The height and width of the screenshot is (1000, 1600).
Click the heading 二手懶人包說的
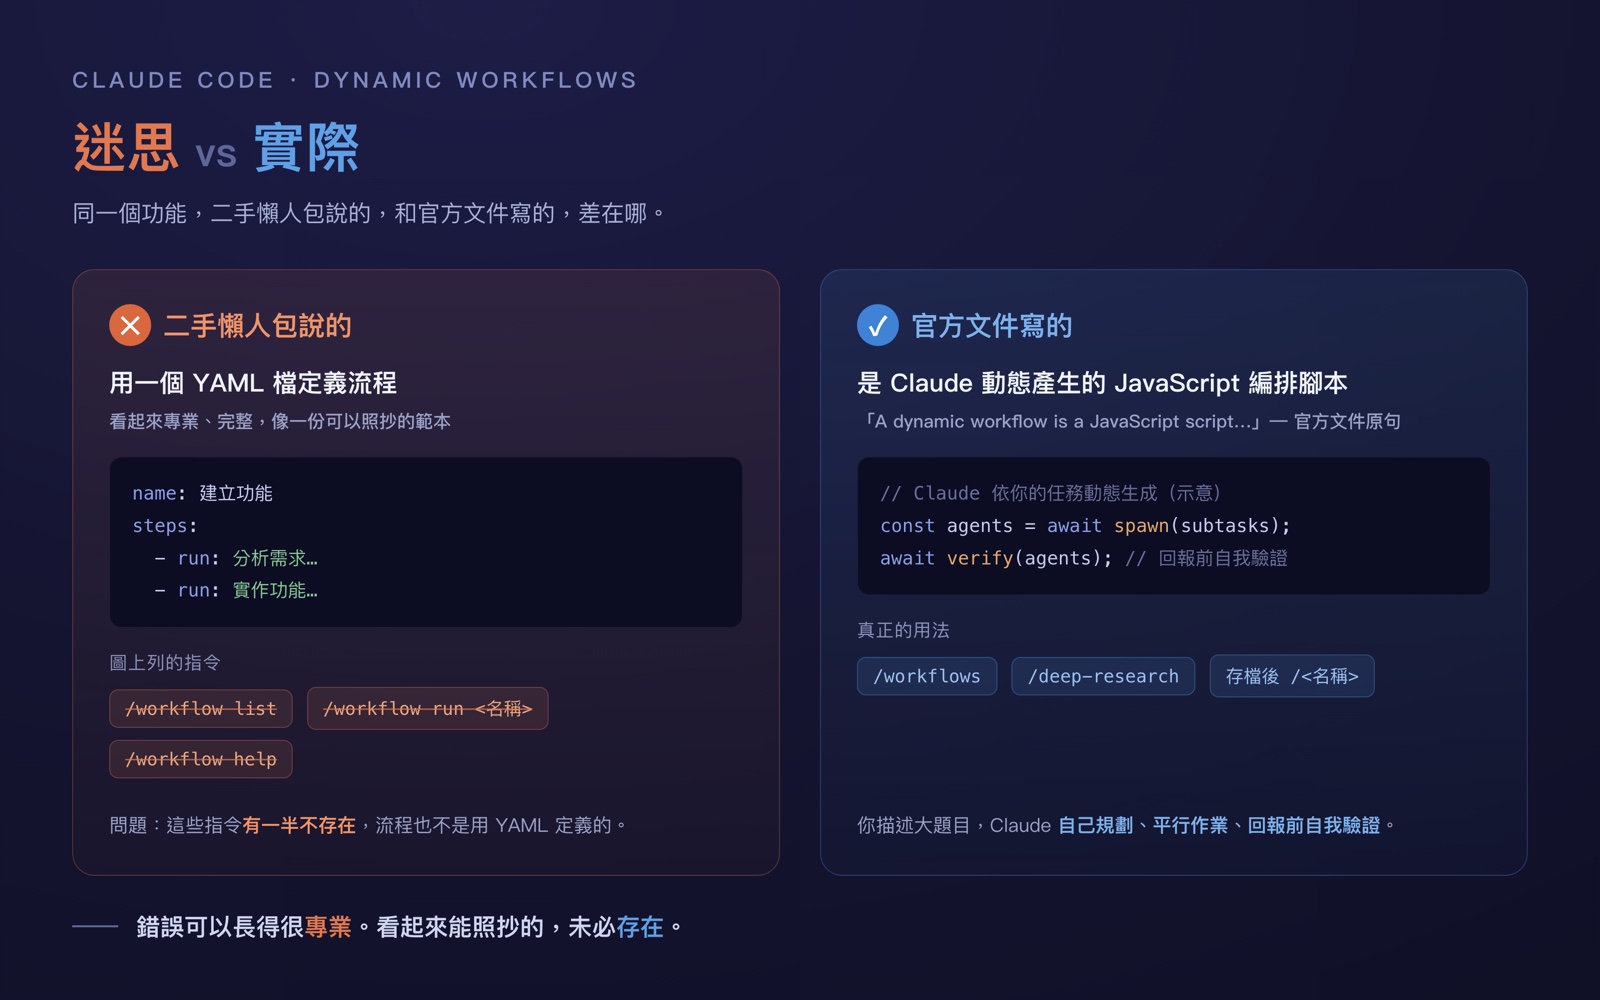click(257, 326)
